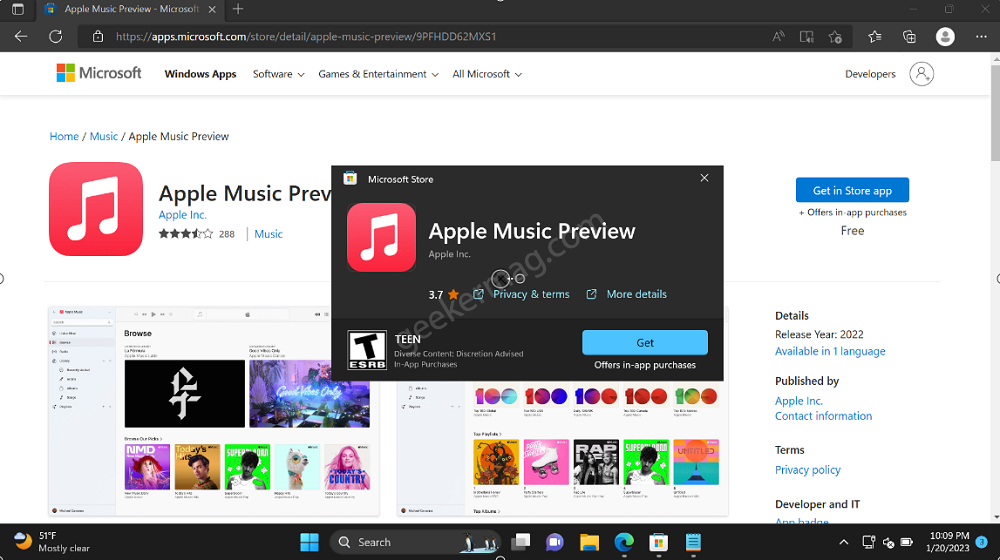Open Contact information link
1000x560 pixels.
point(823,416)
